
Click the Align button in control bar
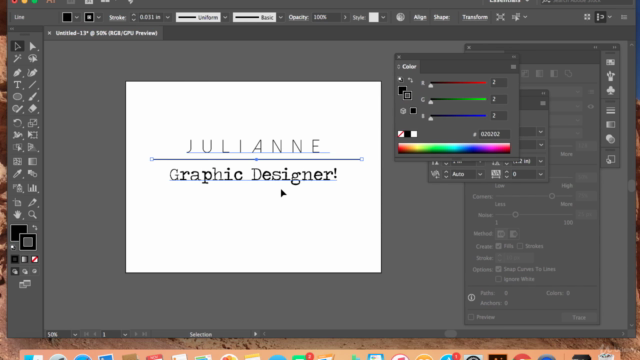[x=420, y=17]
